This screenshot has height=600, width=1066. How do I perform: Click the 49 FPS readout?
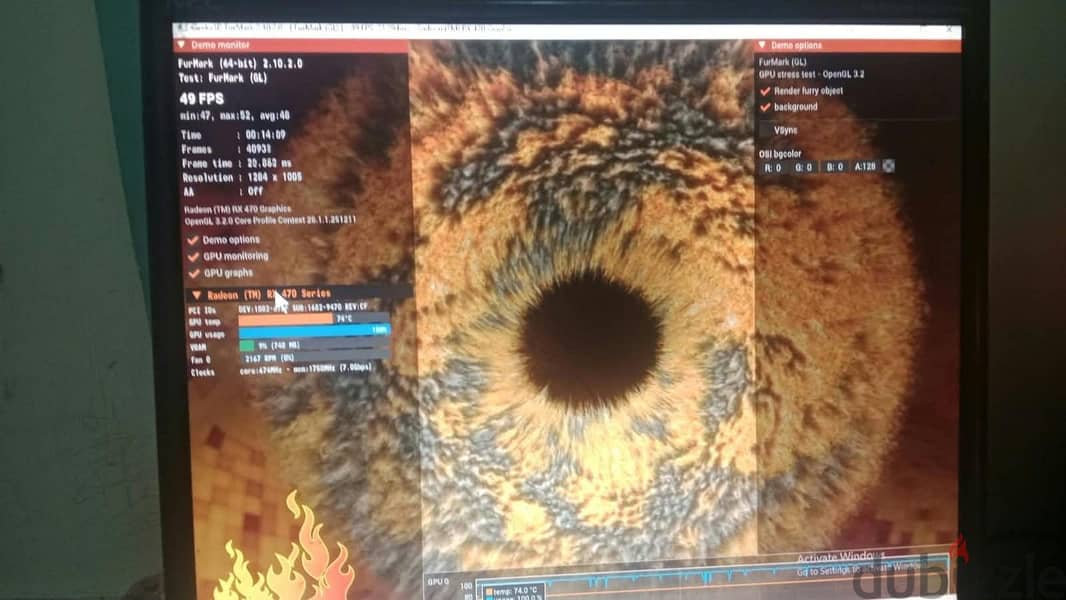click(202, 99)
